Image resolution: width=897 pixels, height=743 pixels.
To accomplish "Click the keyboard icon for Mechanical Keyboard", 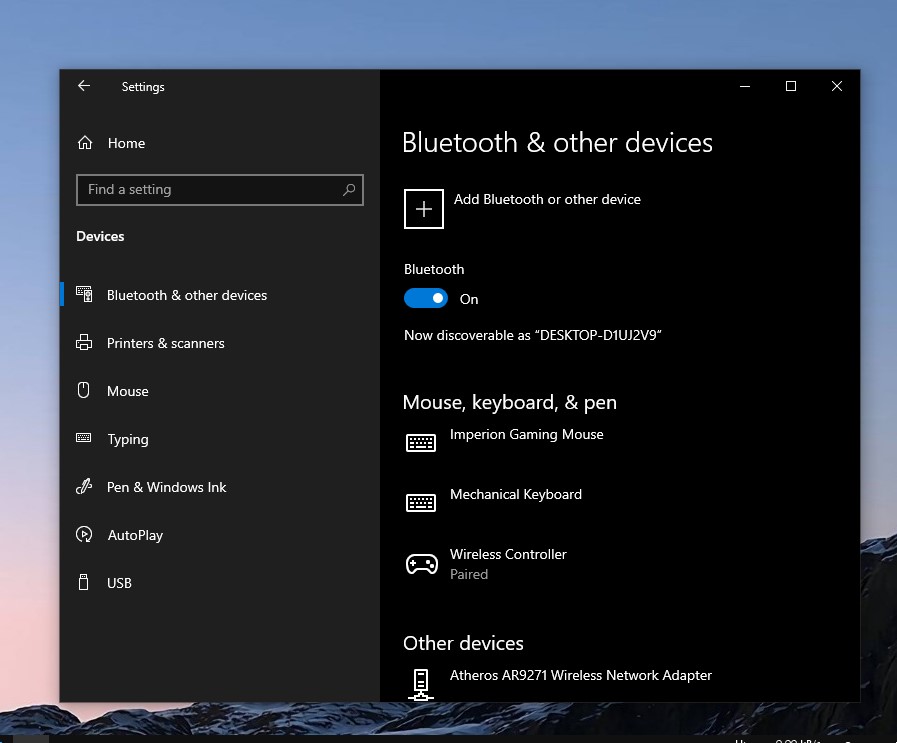I will [x=420, y=502].
